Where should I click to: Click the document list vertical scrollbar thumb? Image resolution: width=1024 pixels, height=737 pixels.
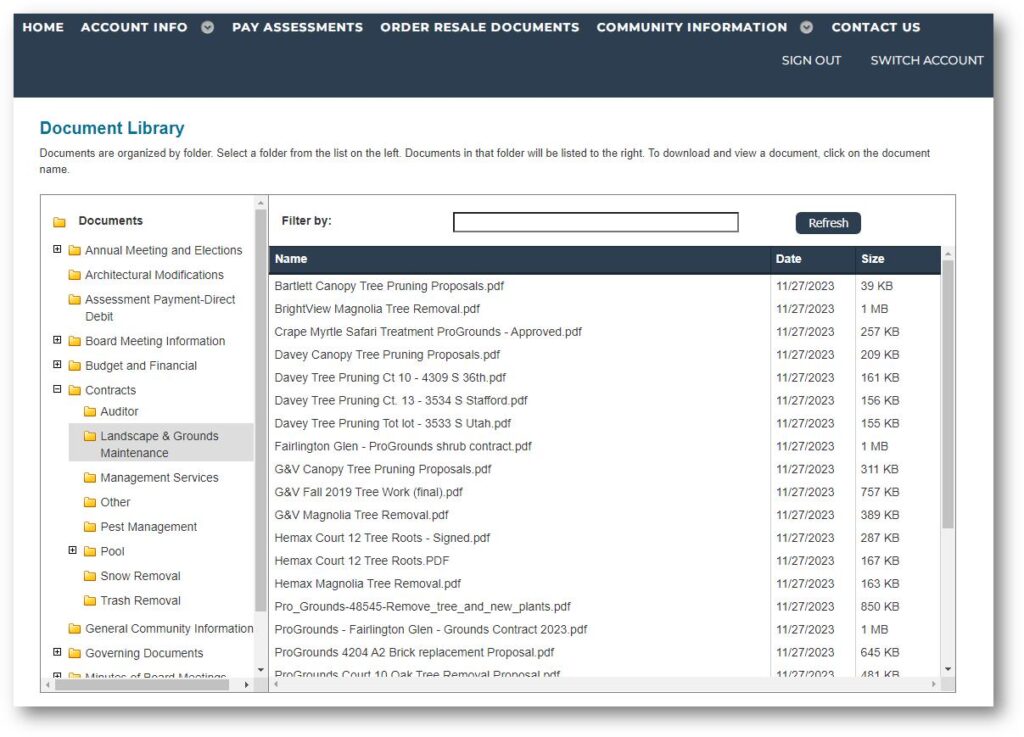point(948,394)
